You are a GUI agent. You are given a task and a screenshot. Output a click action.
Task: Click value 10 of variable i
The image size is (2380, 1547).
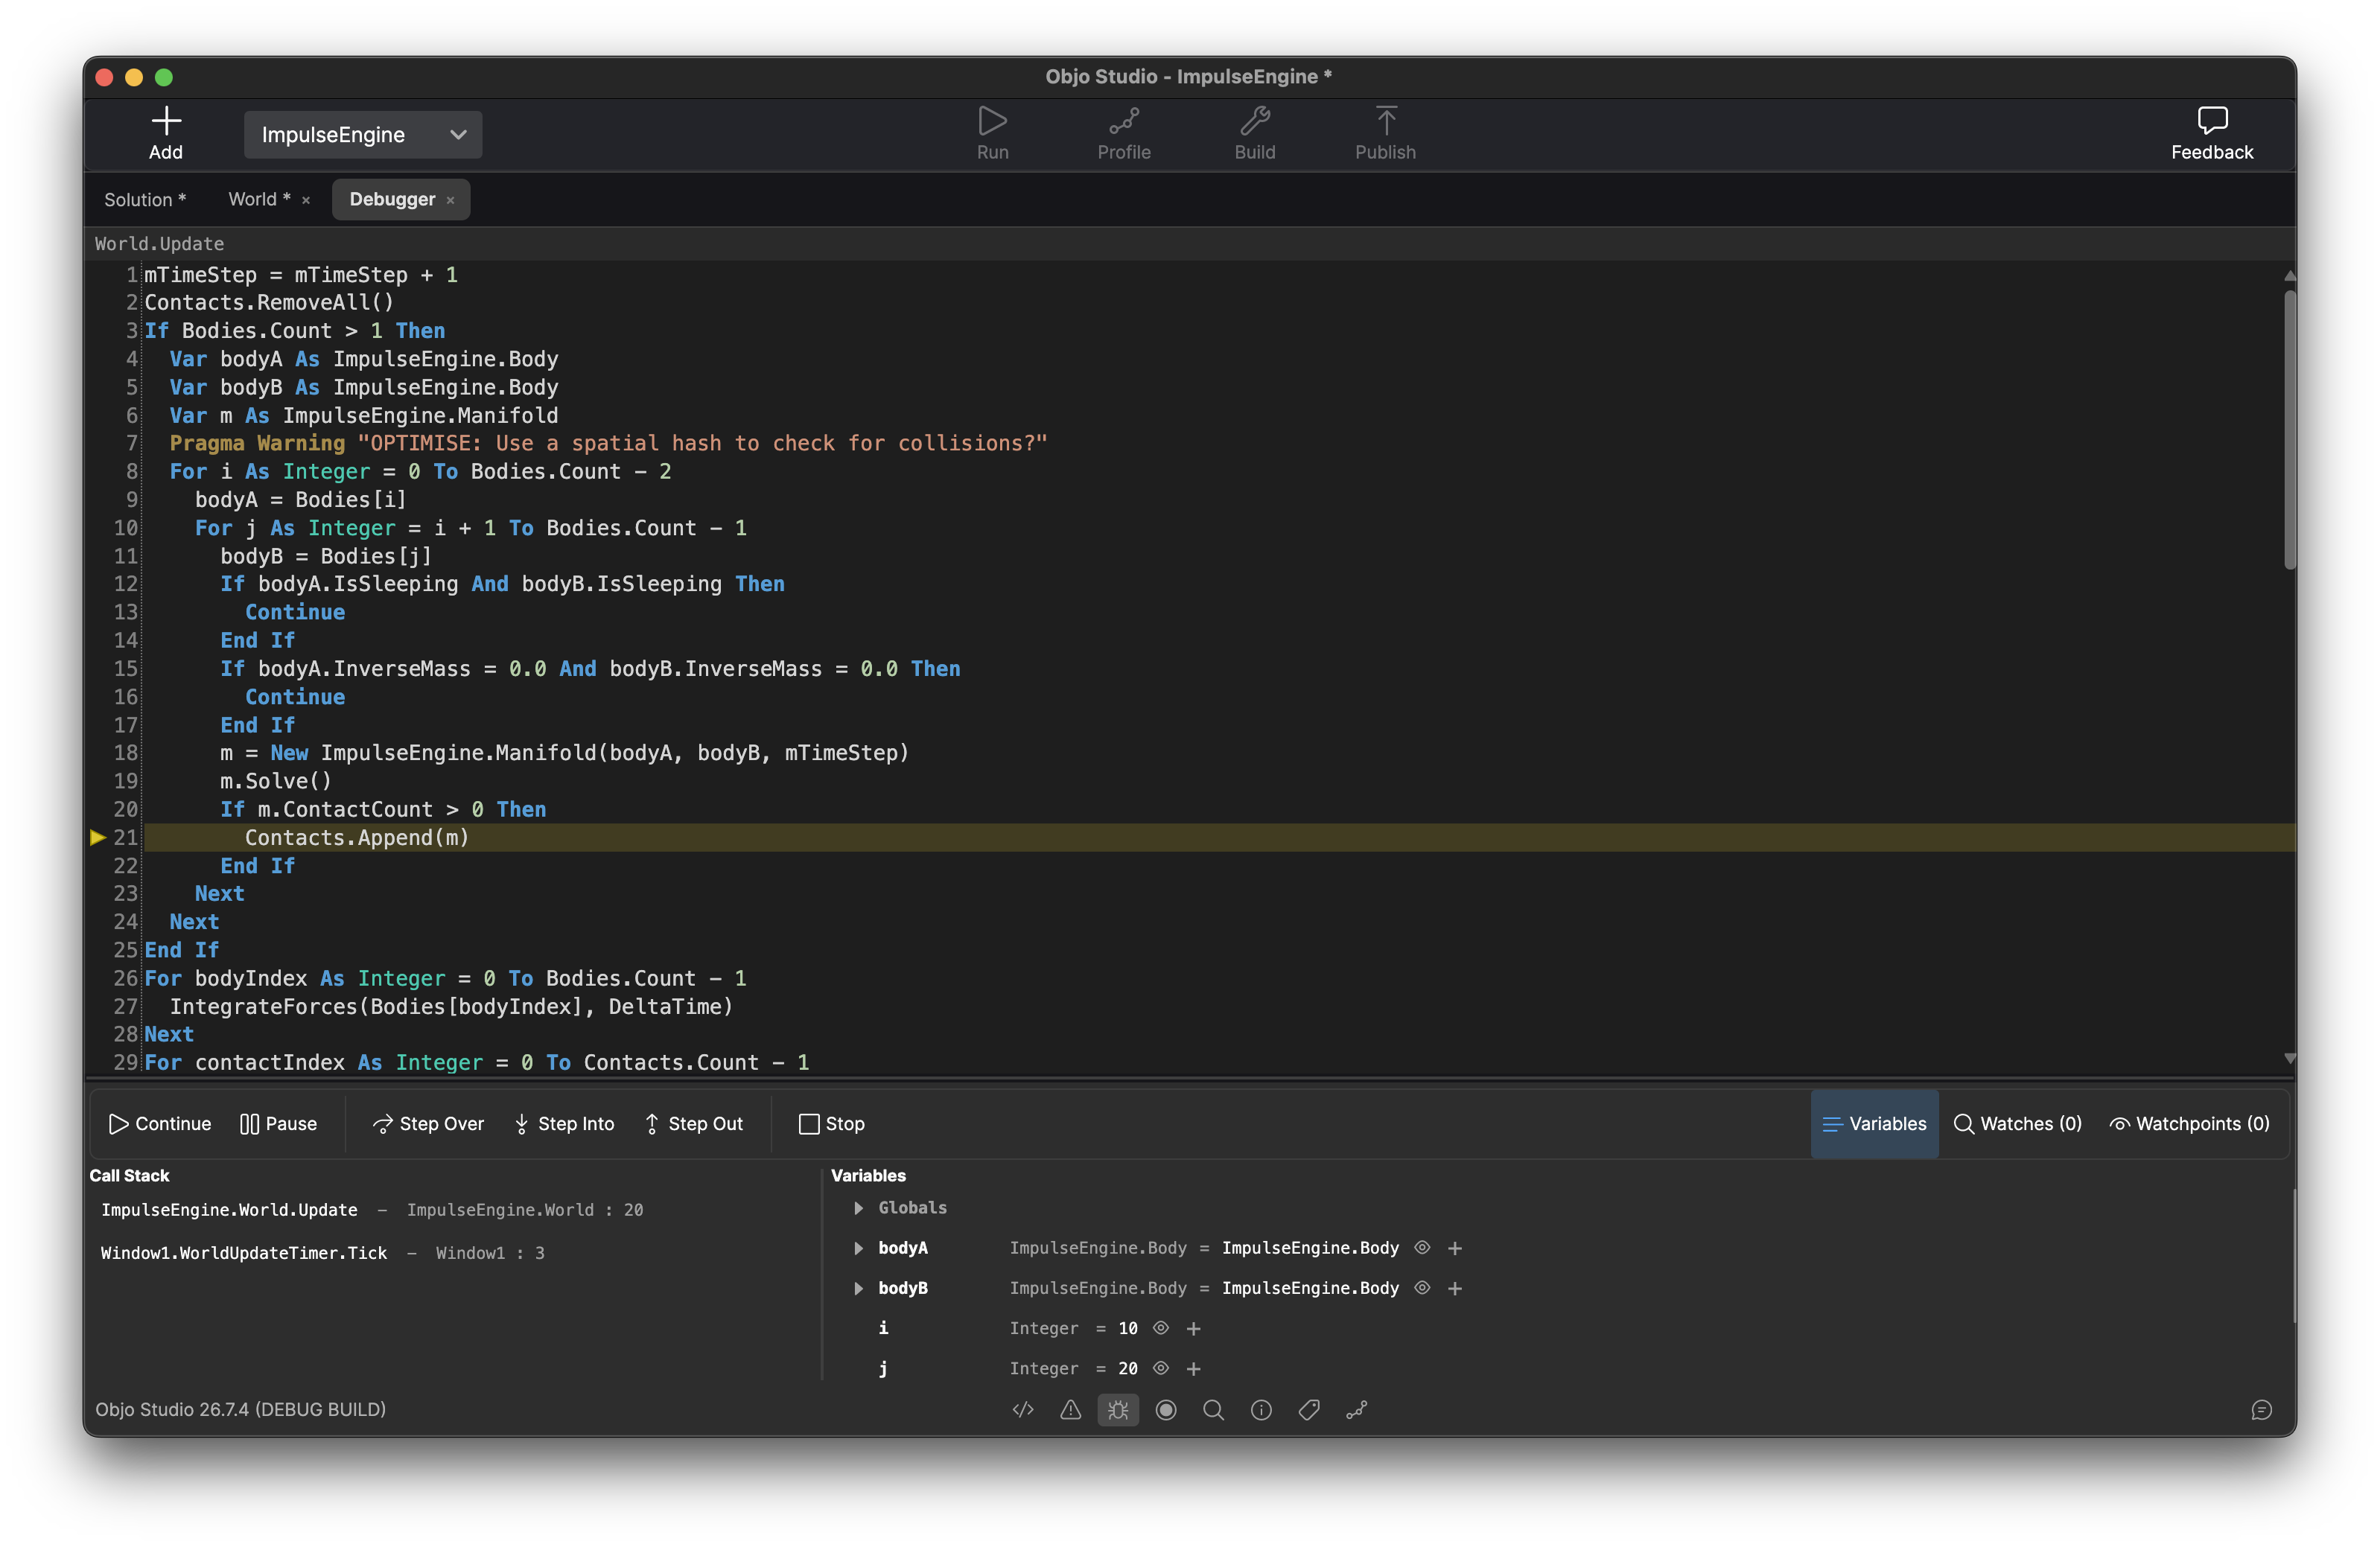(x=1127, y=1328)
